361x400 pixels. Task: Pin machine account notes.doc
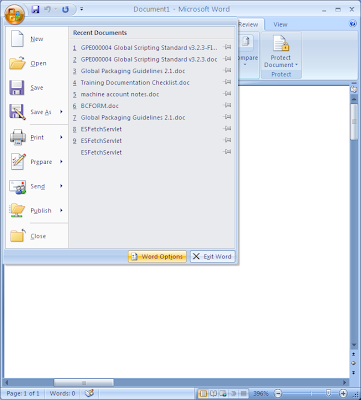(x=228, y=94)
